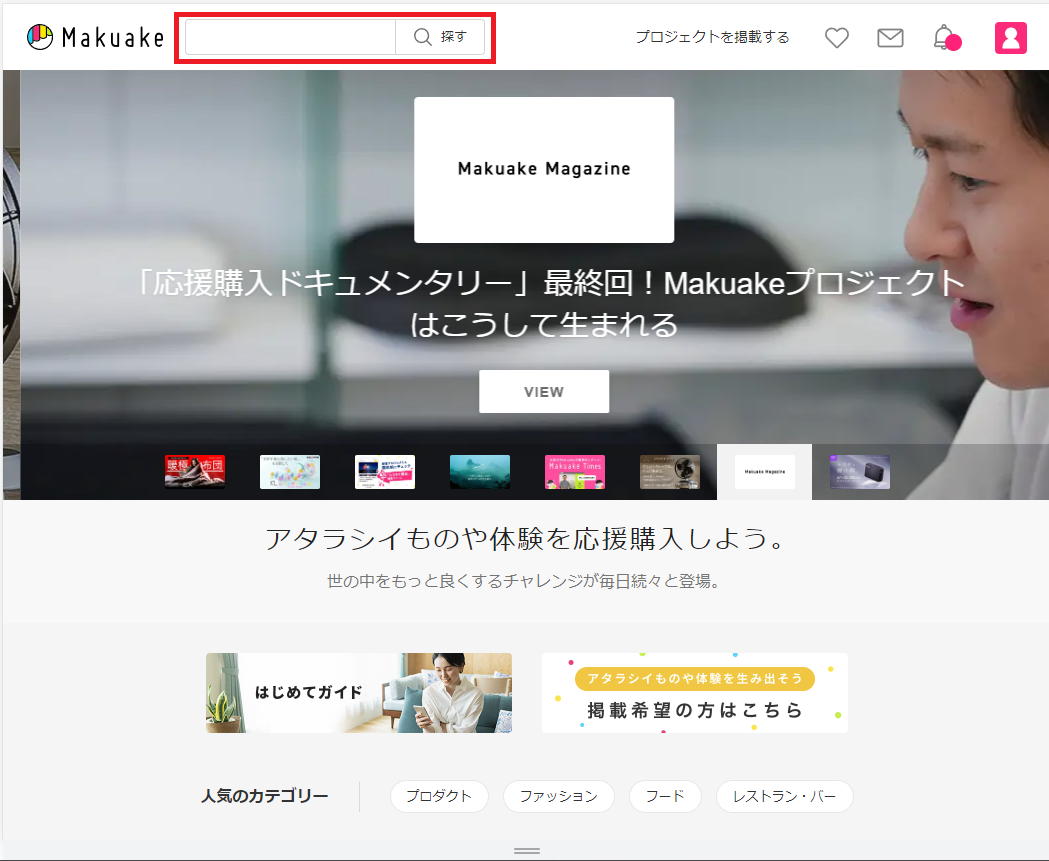The width and height of the screenshot is (1049, 861).
Task: Select the Makuake Times carousel thumbnail
Action: [x=575, y=471]
